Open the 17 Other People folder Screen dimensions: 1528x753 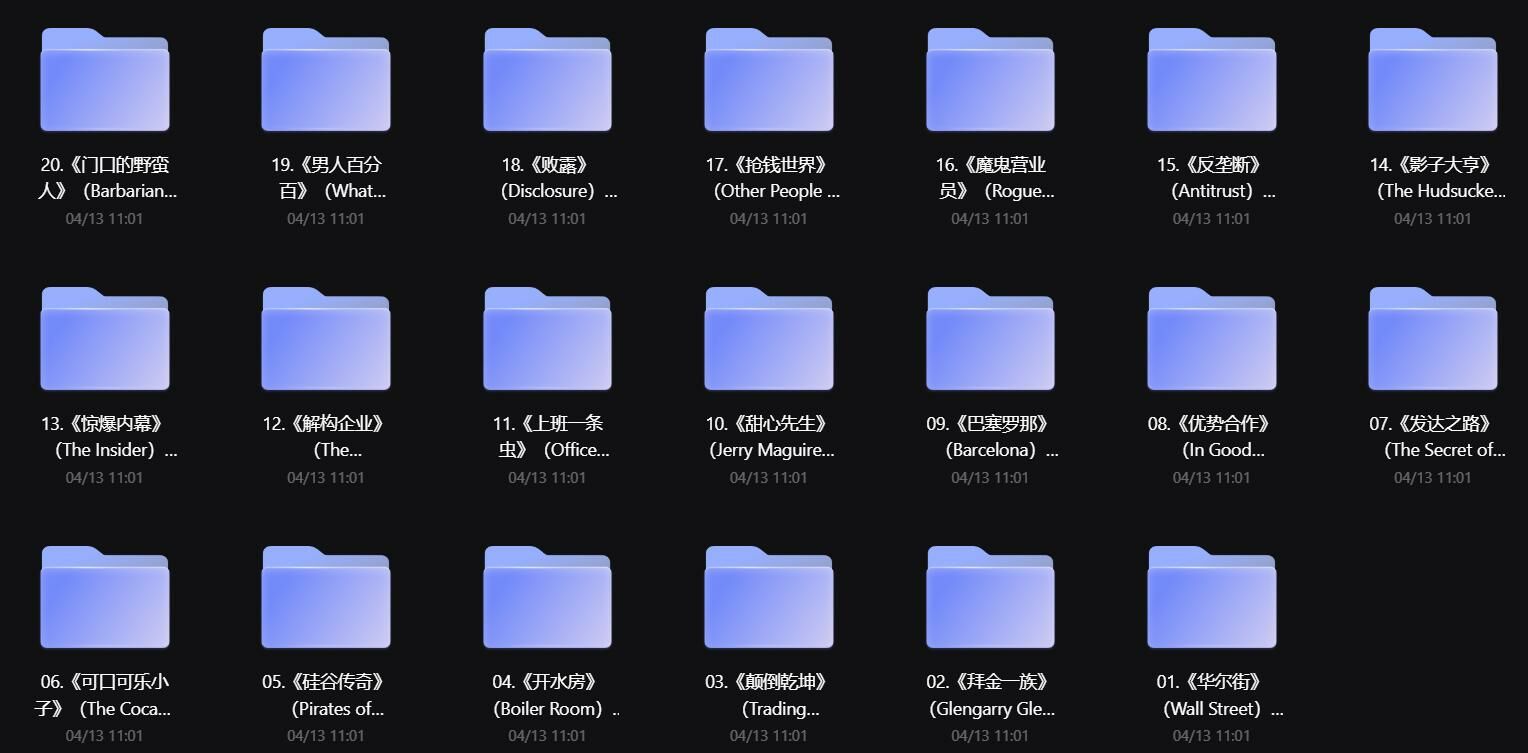pos(768,81)
